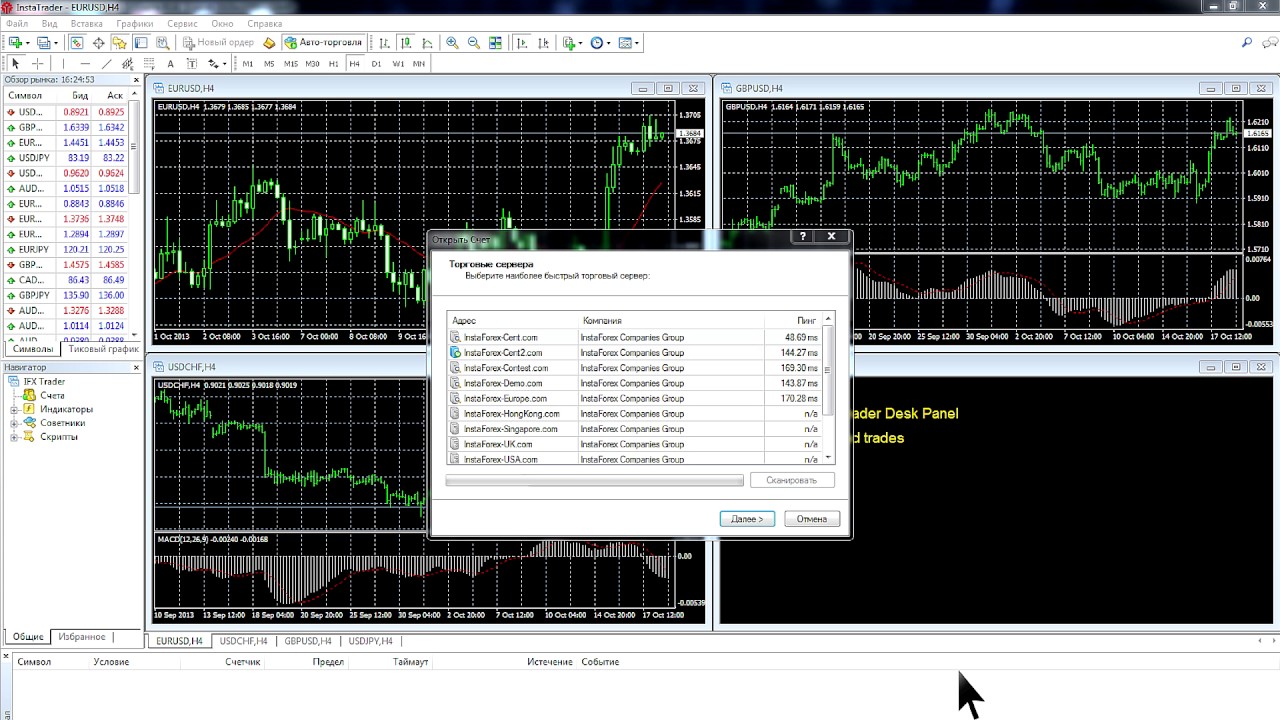This screenshot has width=1280, height=720.
Task: Click the New Chart toolbar icon
Action: coord(15,43)
